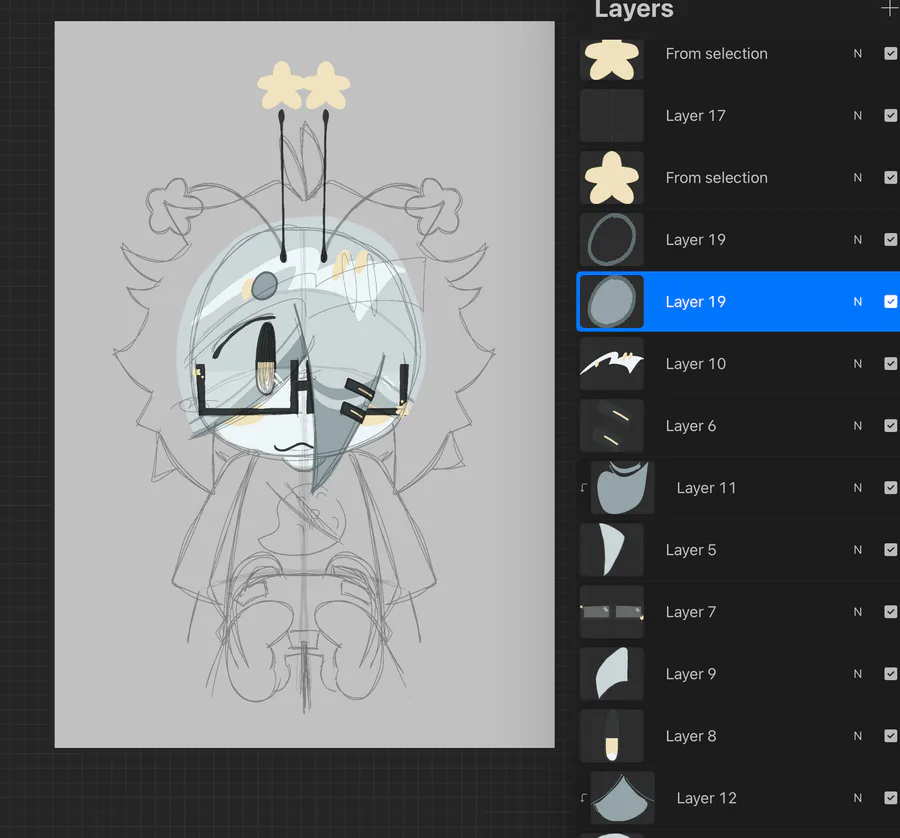Screen dimensions: 900x838
Task: Tap the ring outline thumbnail of Layer 19
Action: pos(612,239)
